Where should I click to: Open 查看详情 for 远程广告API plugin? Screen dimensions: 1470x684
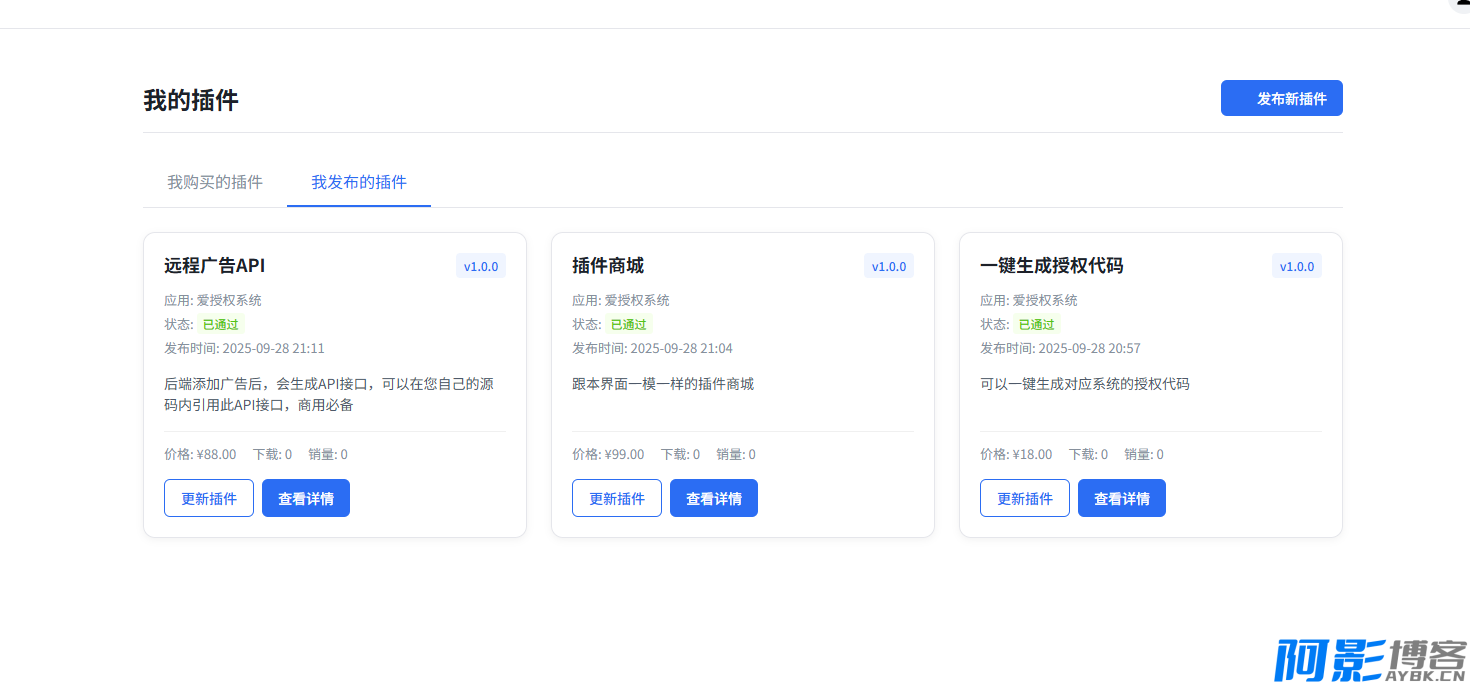point(306,498)
